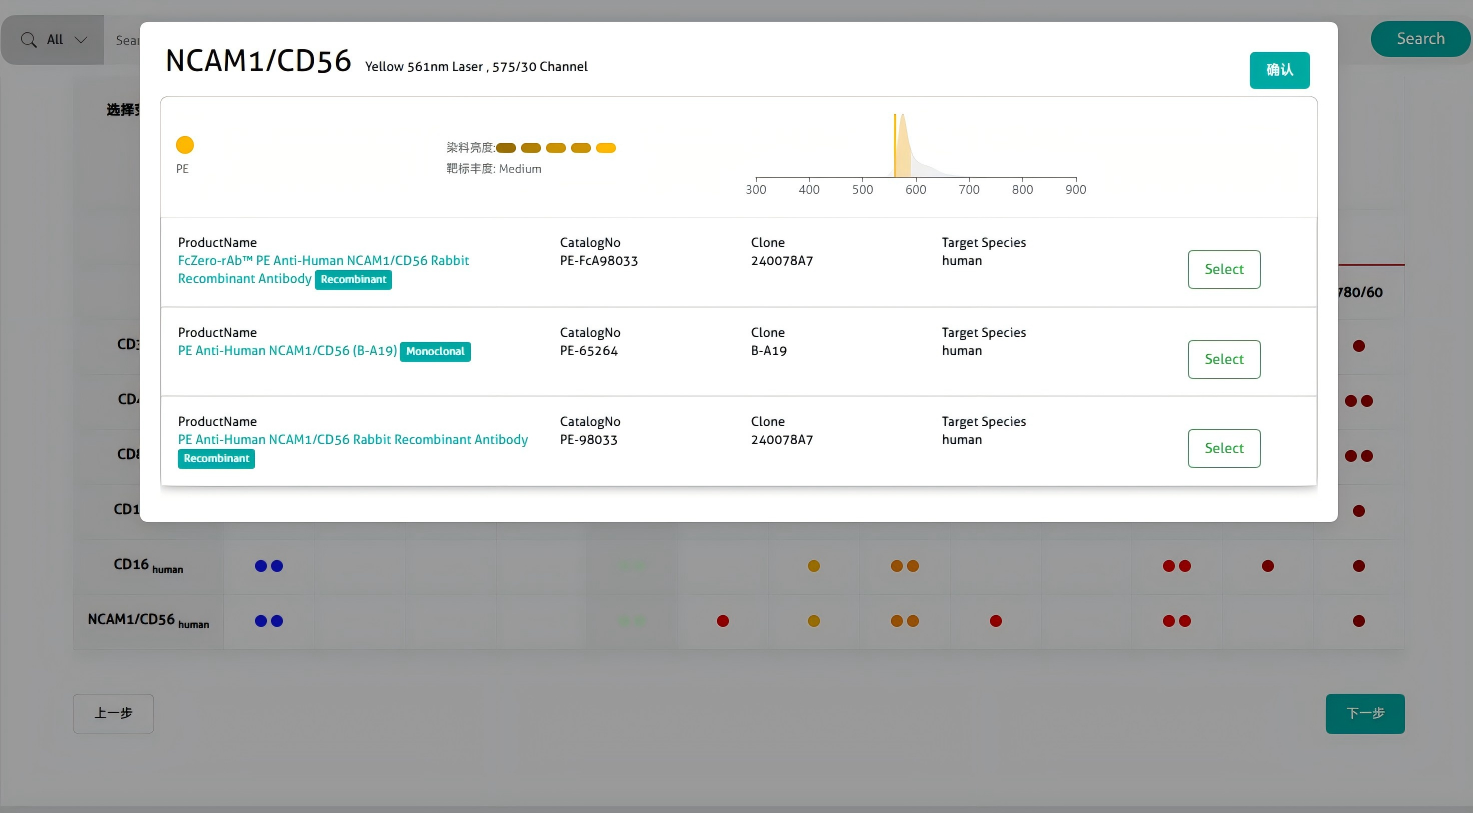Open PE Anti-Human NCAM1/CD56 (B-A19) link
The height and width of the screenshot is (813, 1473).
pos(287,351)
